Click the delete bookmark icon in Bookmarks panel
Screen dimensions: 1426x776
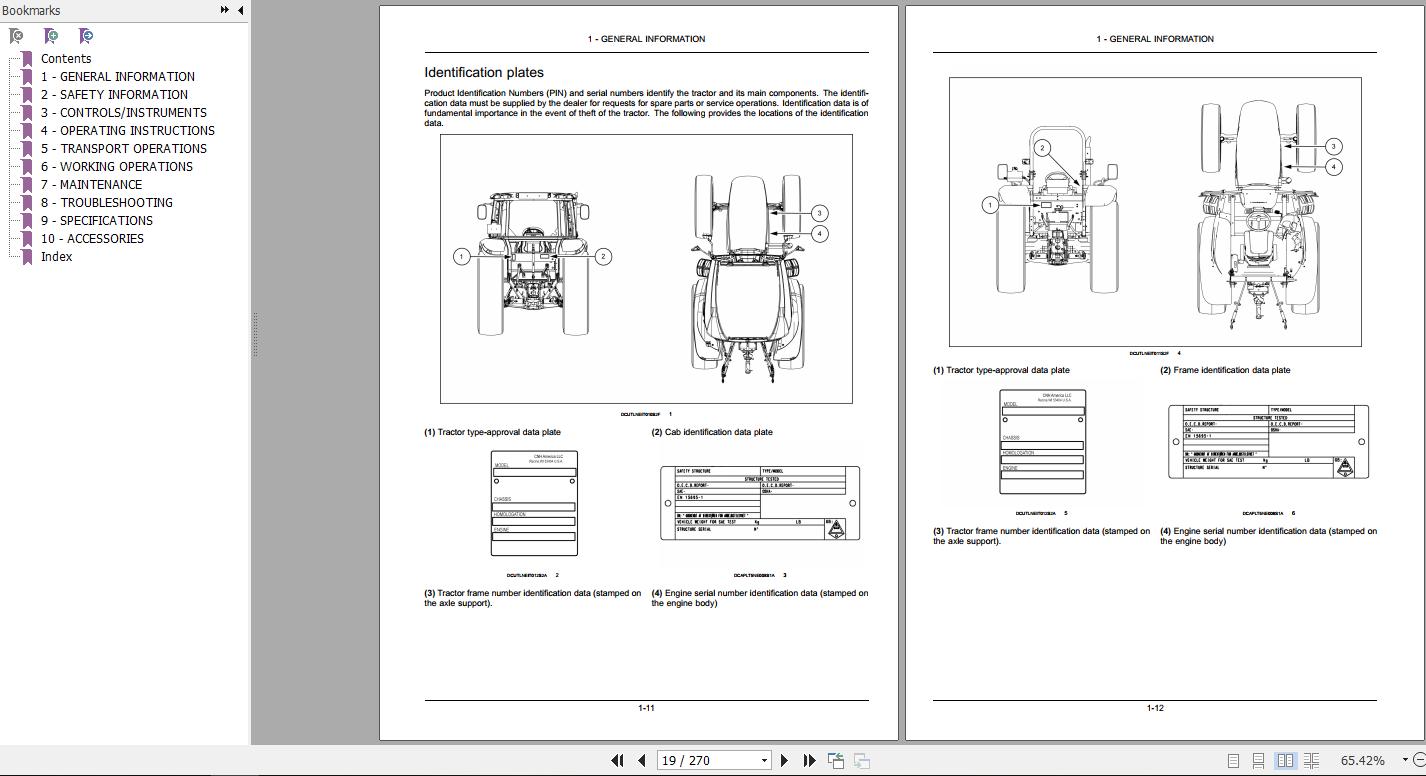(x=15, y=36)
